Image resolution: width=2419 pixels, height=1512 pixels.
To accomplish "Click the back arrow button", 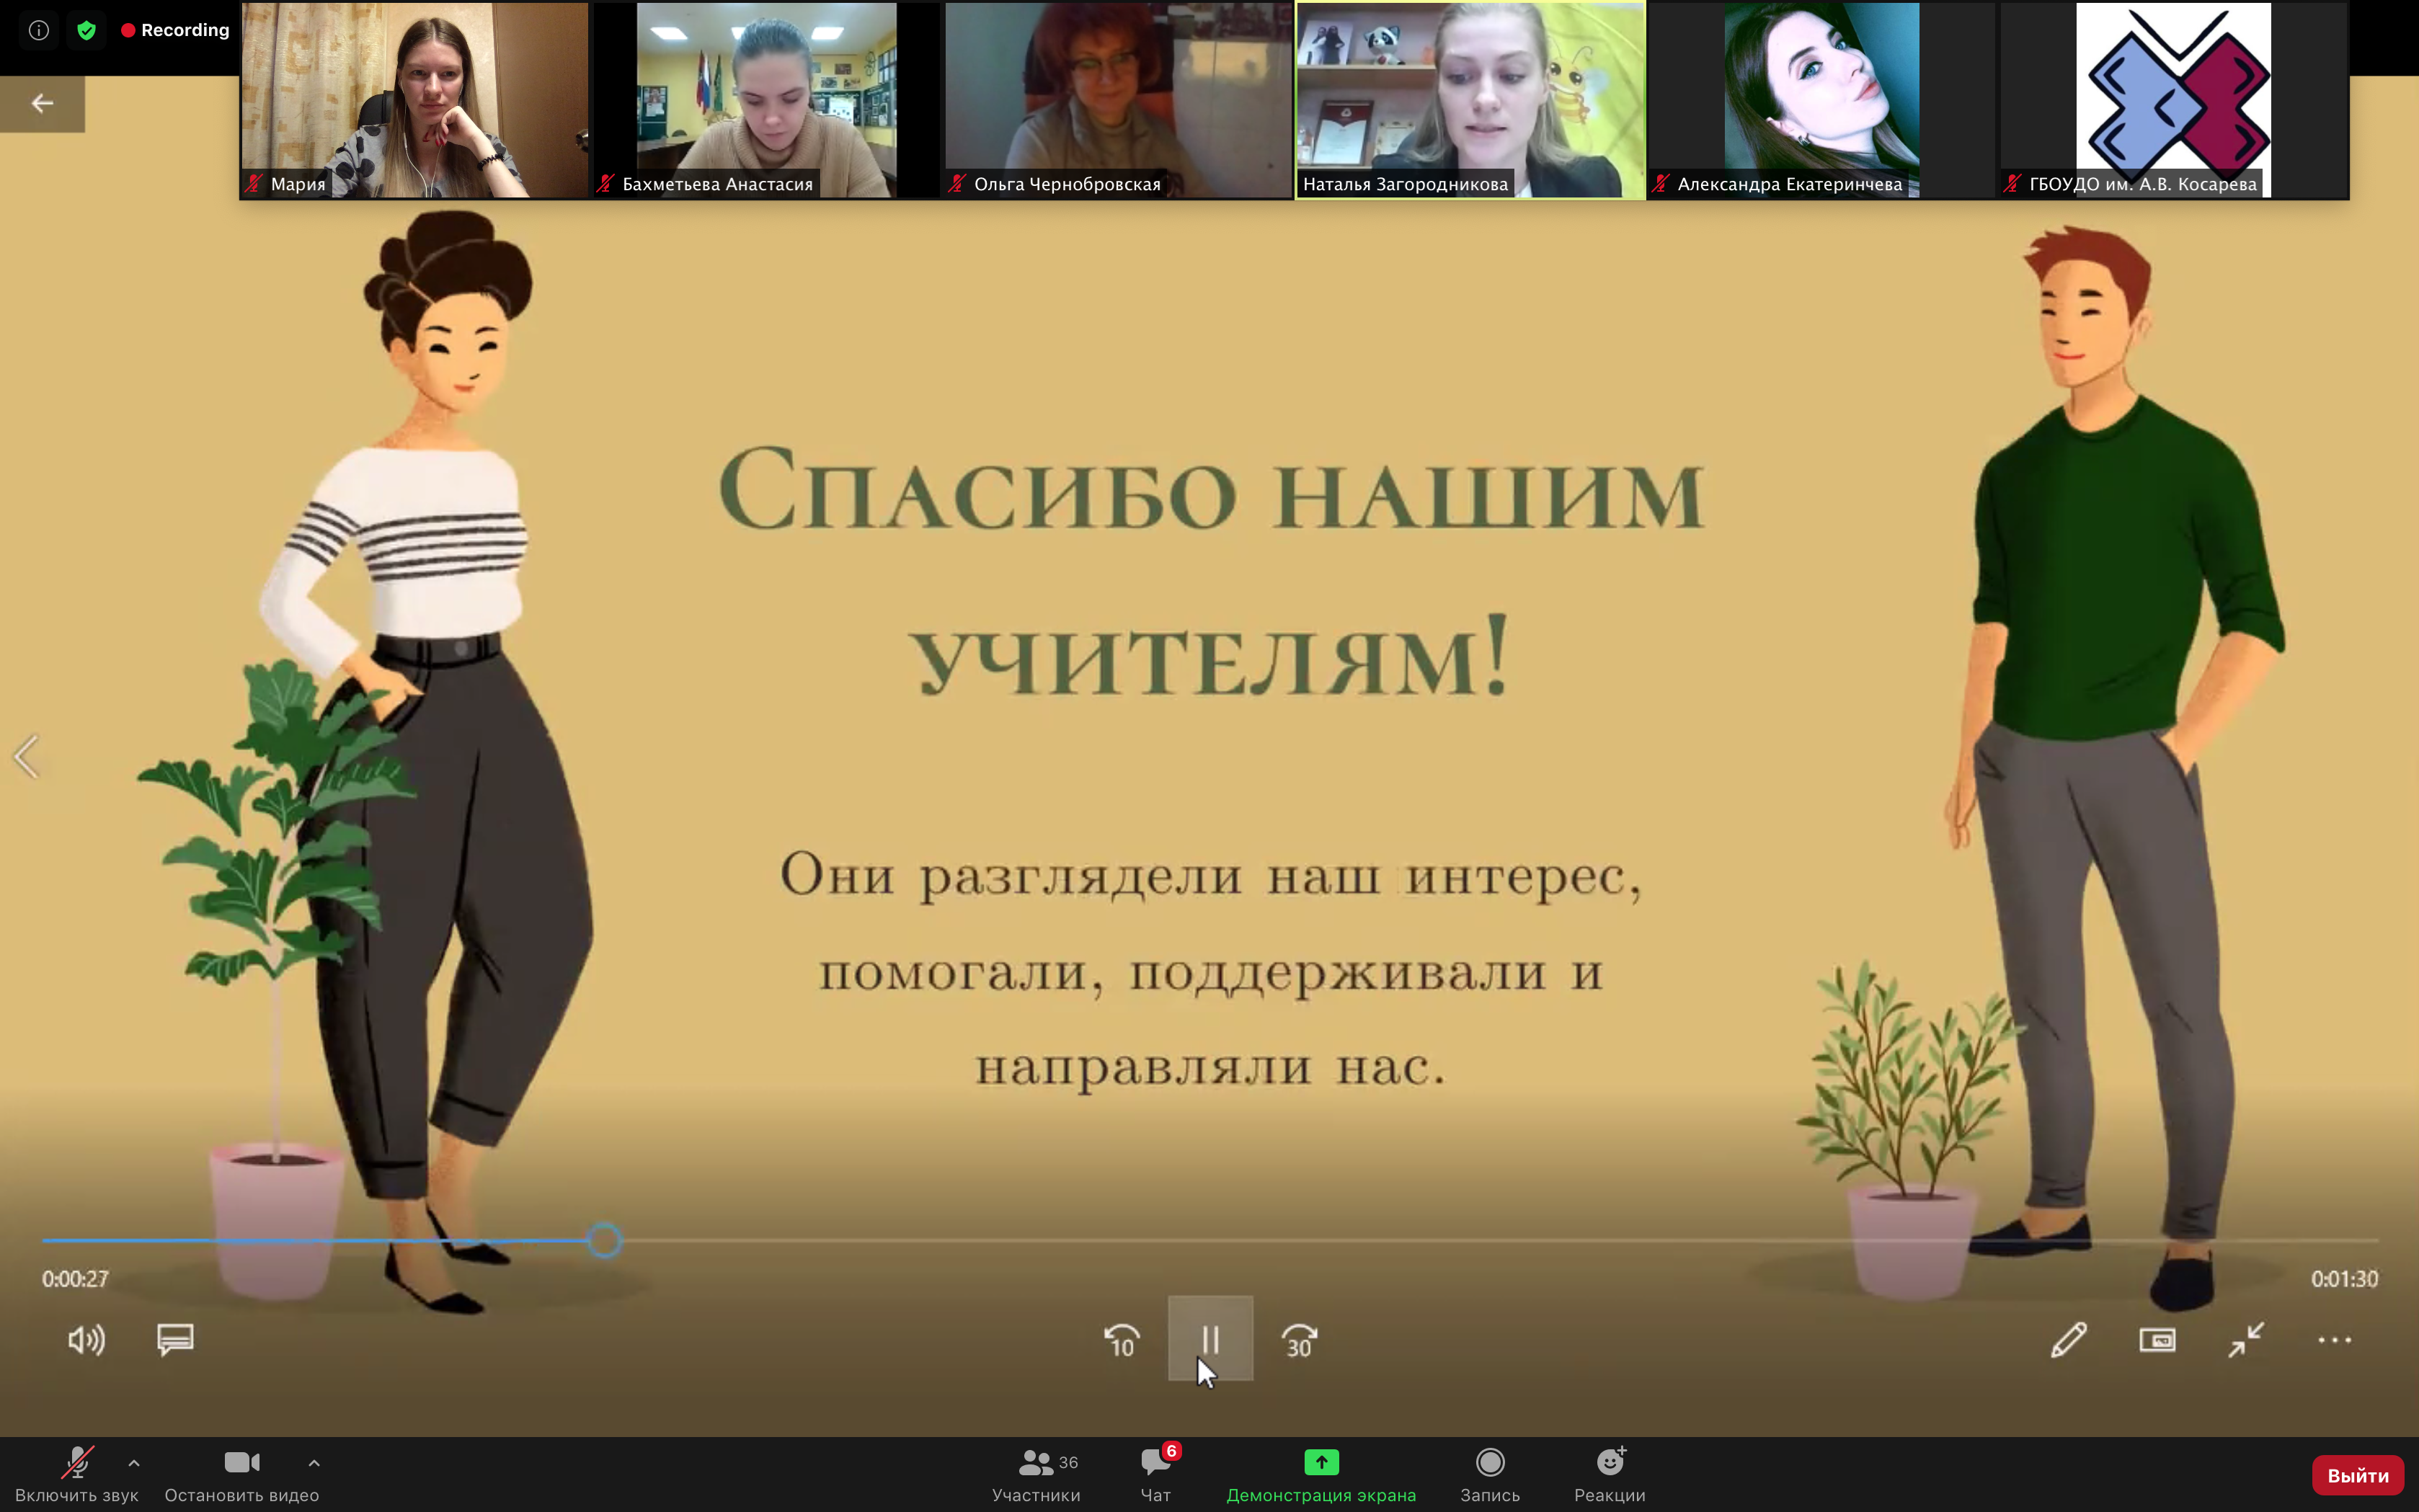I will coord(42,103).
